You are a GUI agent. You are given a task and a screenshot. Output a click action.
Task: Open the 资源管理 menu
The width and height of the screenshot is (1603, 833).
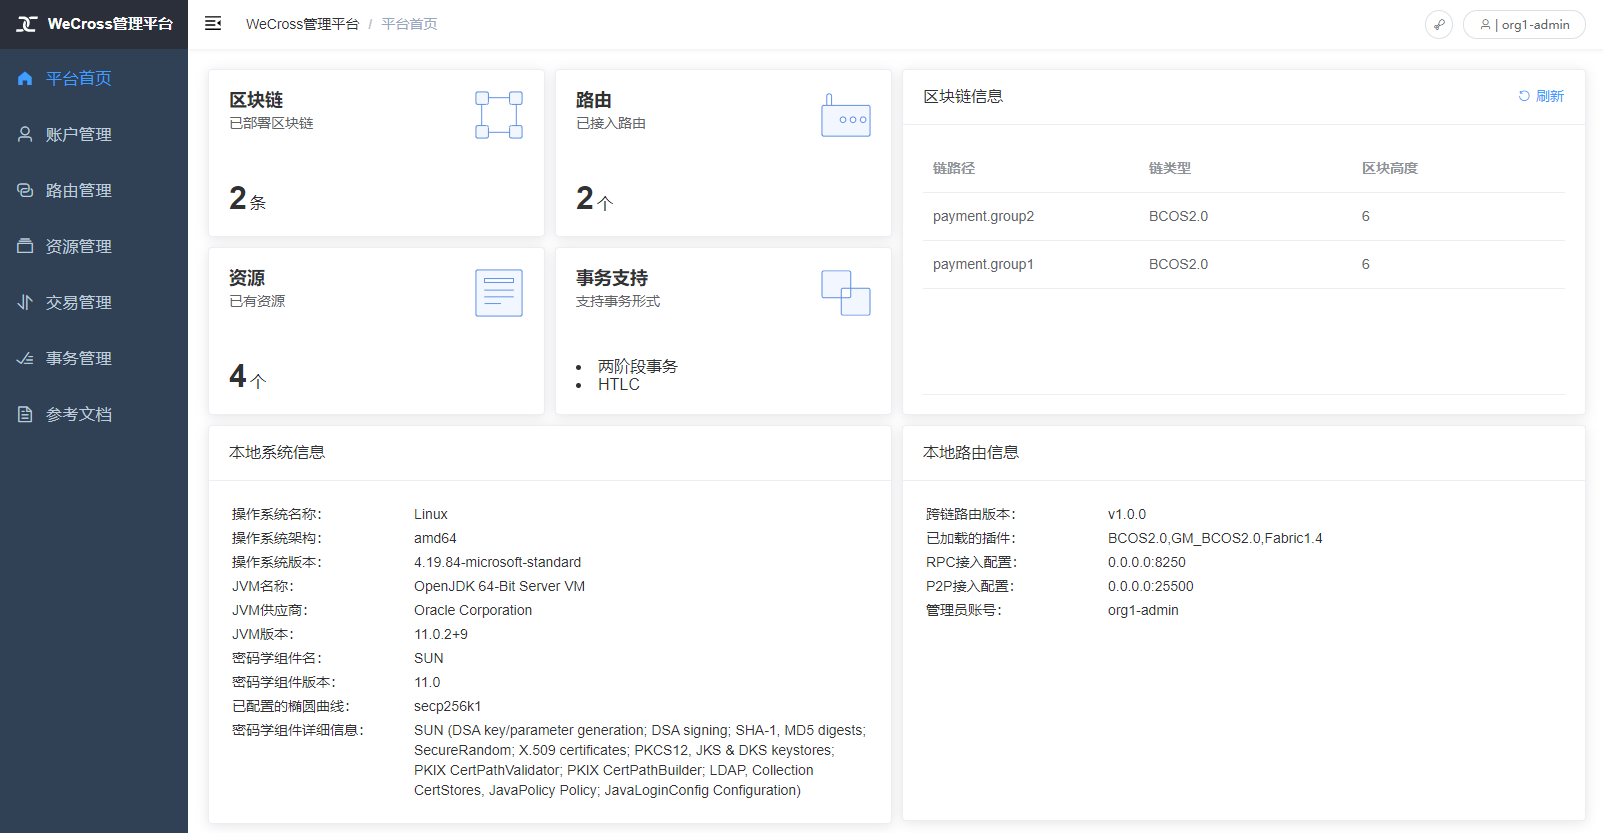point(94,246)
